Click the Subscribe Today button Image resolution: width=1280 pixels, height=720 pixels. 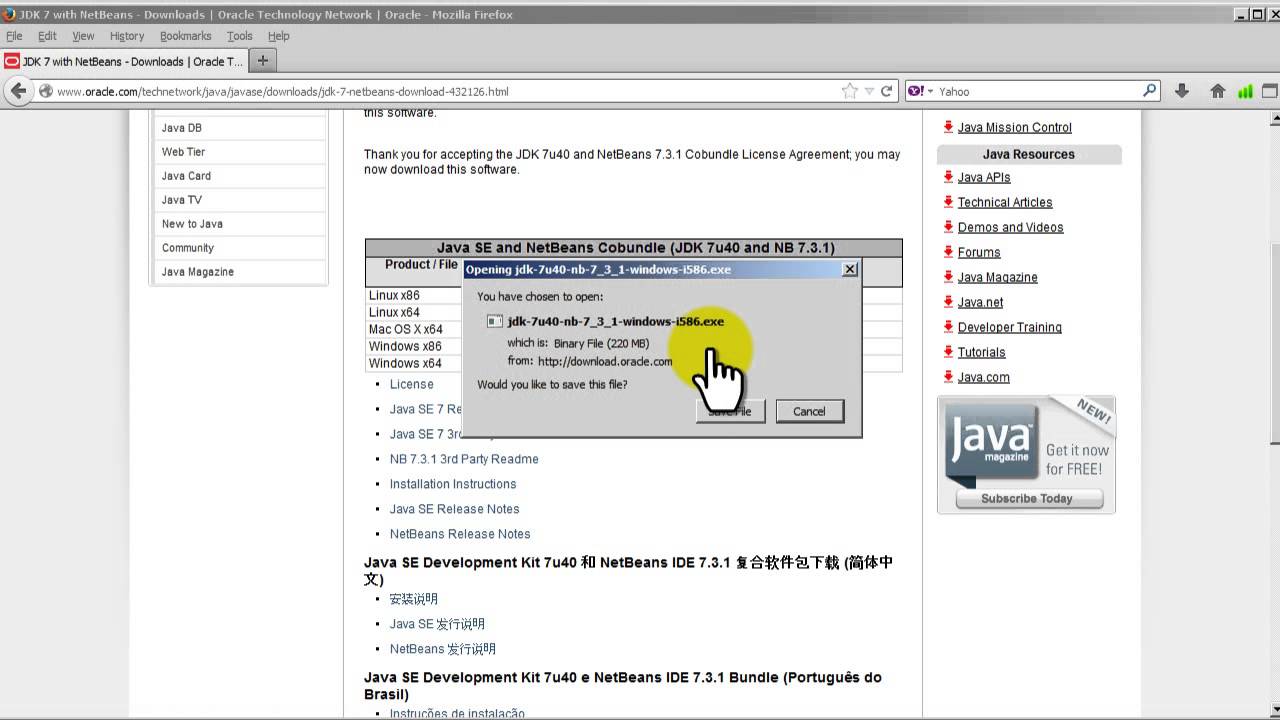click(1027, 498)
